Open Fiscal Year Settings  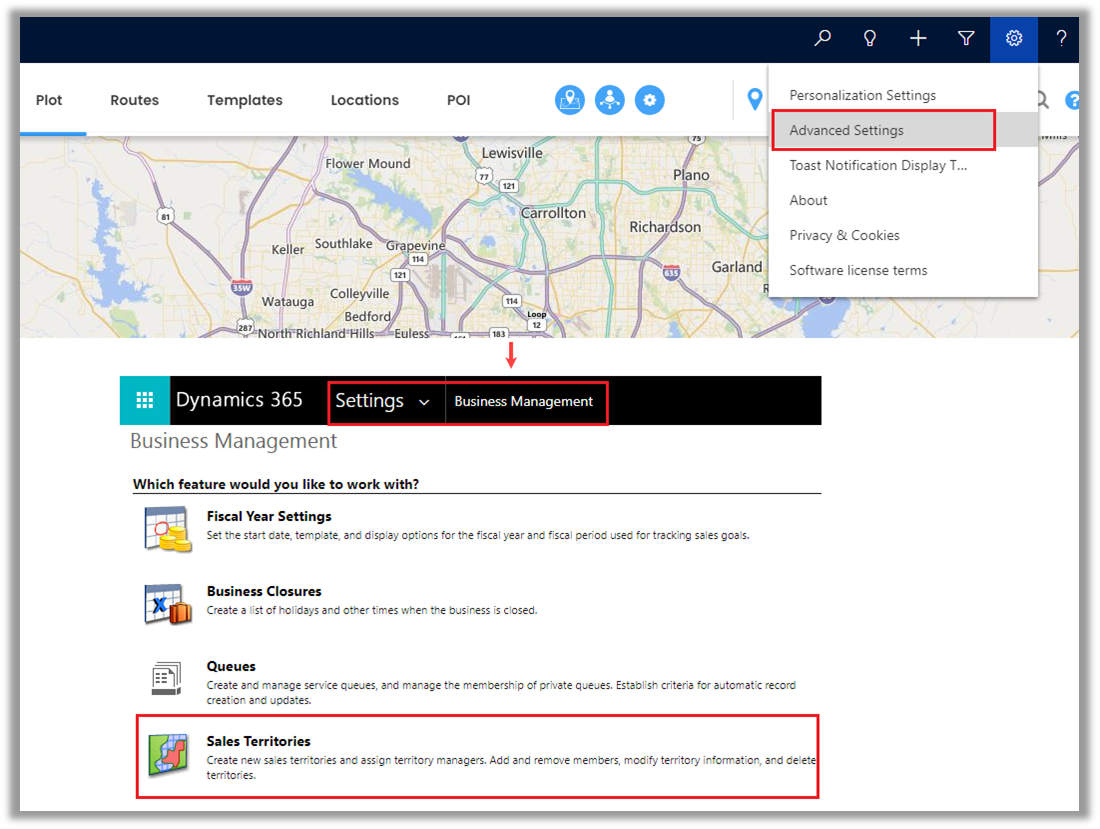tap(269, 516)
